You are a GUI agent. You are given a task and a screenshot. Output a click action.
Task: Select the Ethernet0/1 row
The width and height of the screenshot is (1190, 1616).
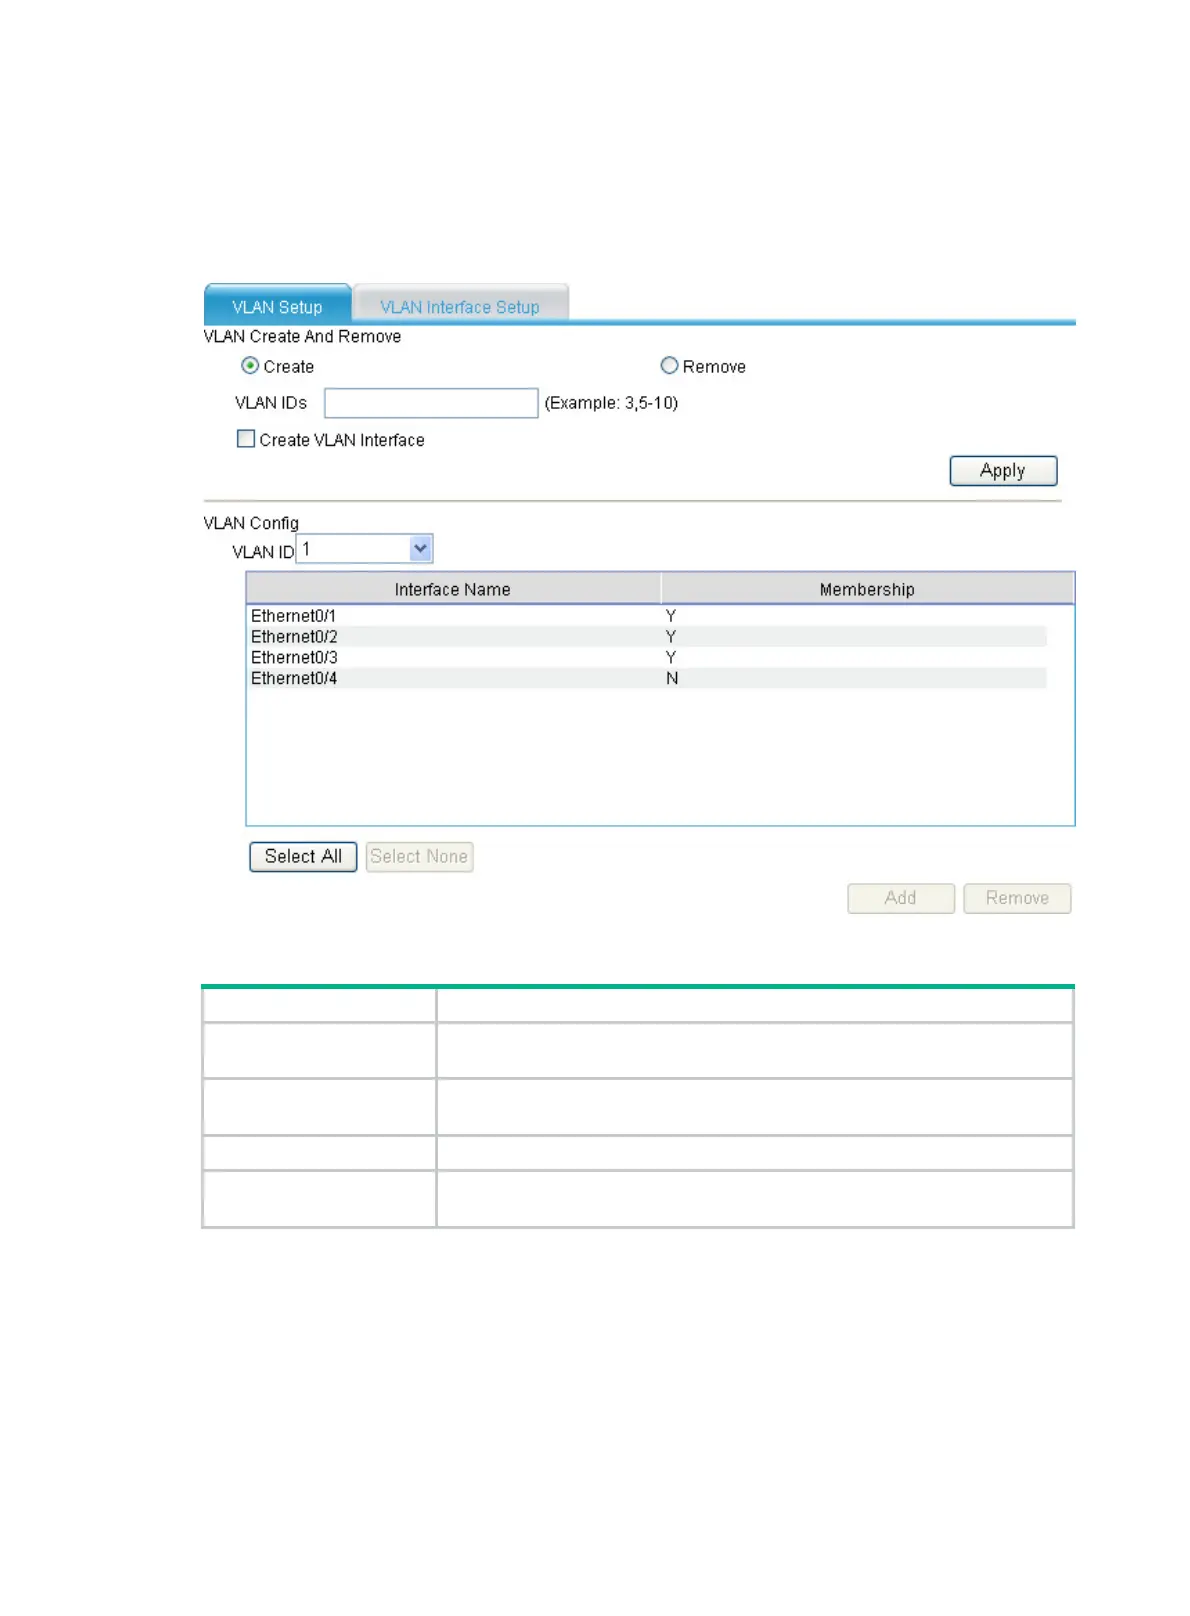(647, 616)
